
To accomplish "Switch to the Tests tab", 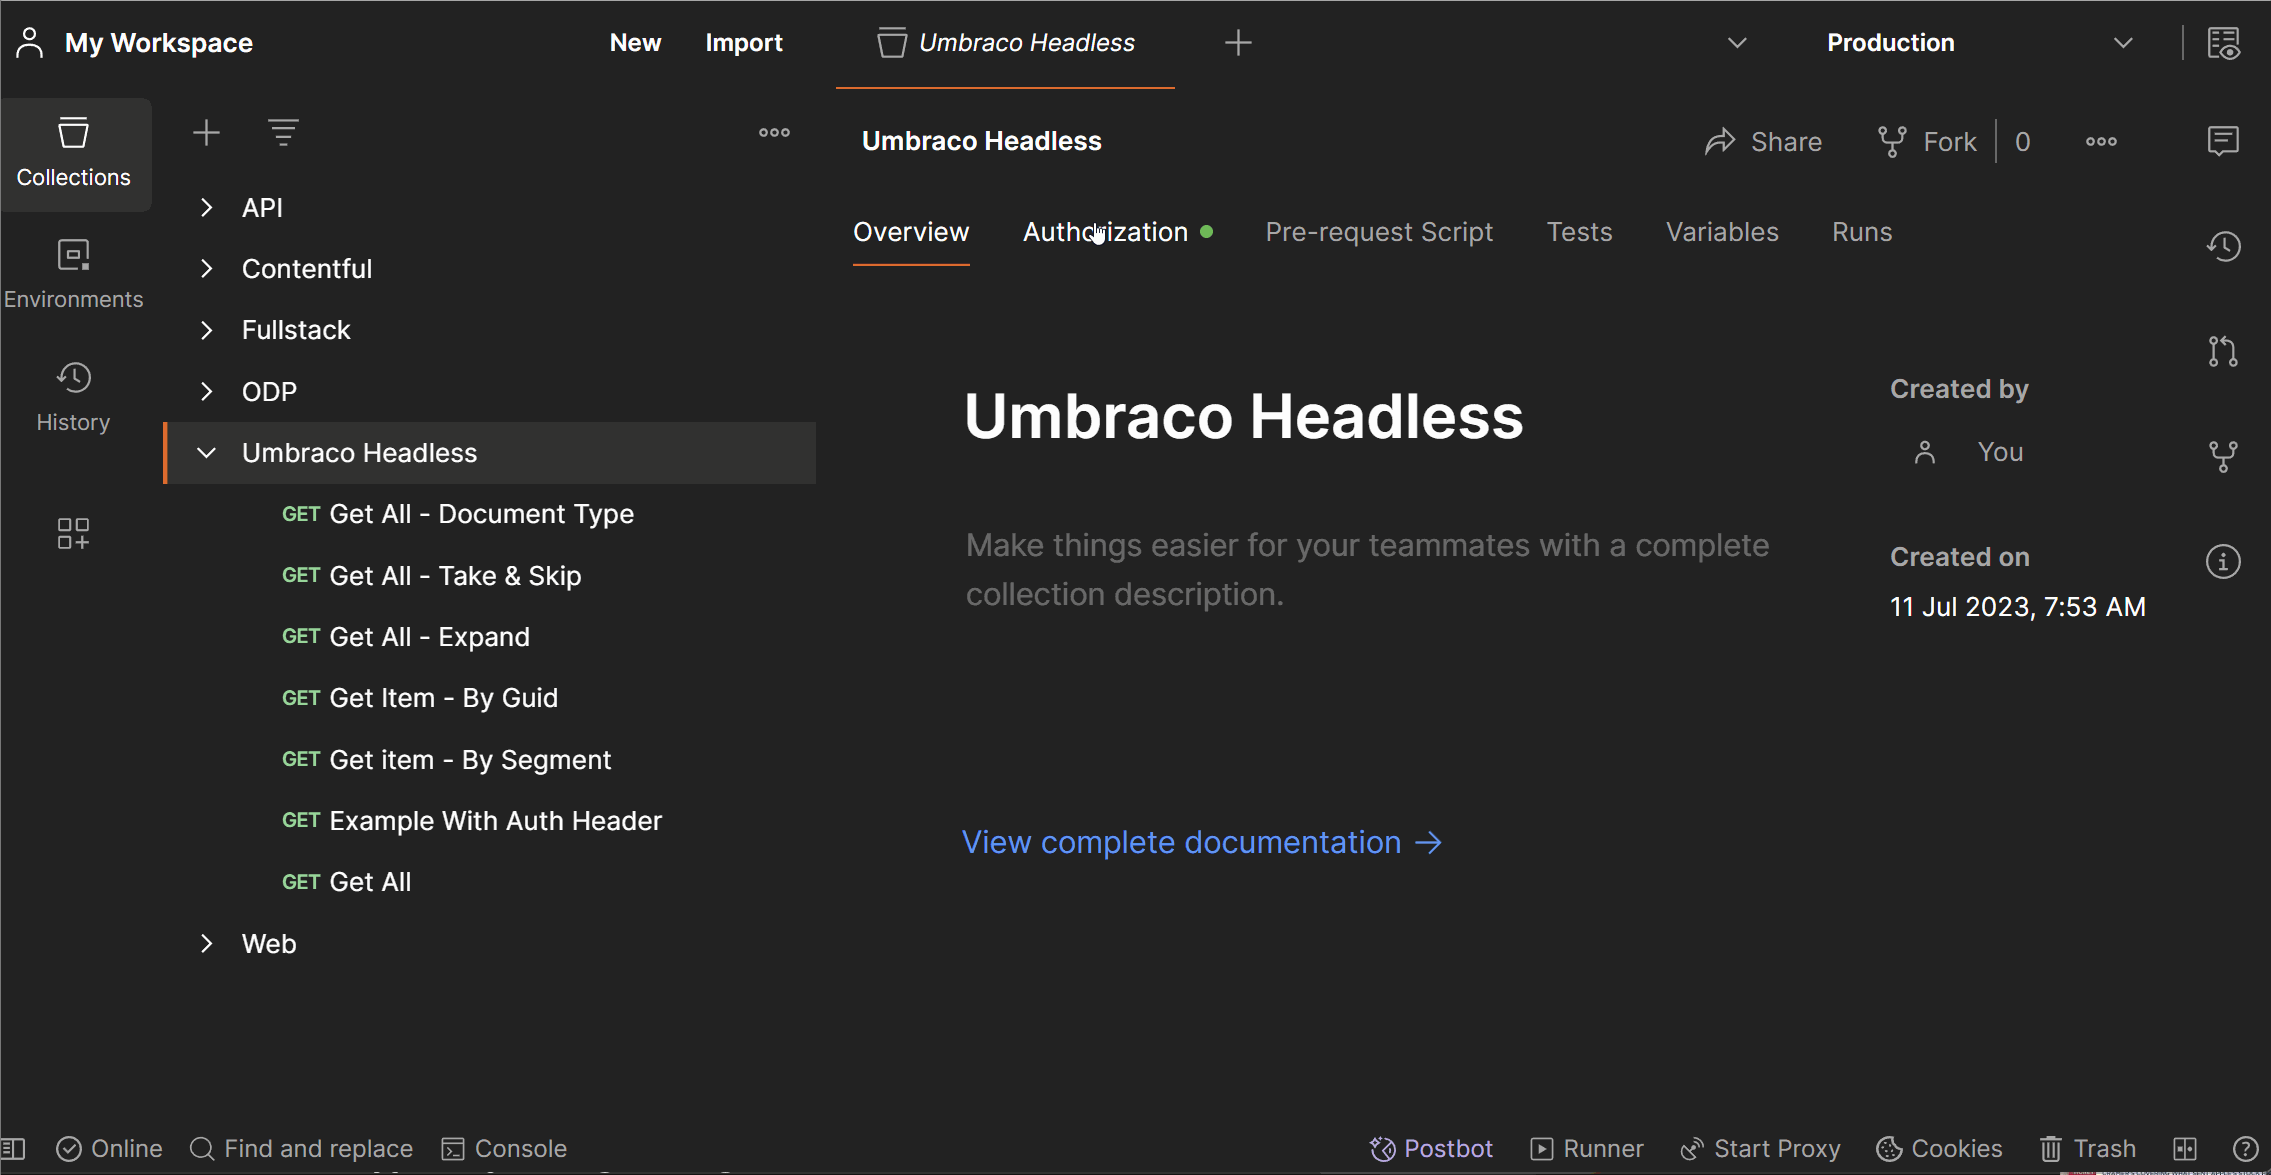I will coord(1579,232).
